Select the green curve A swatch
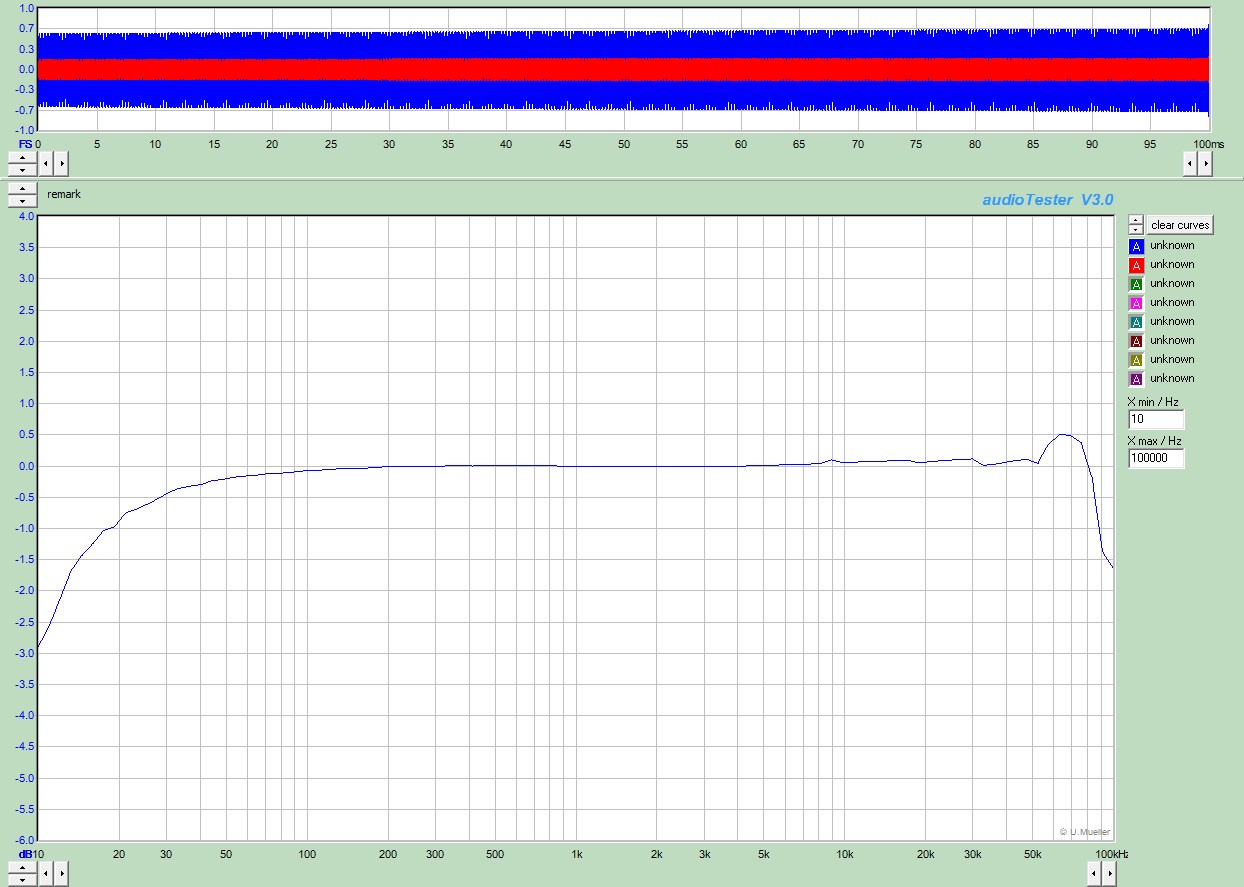 [1136, 284]
